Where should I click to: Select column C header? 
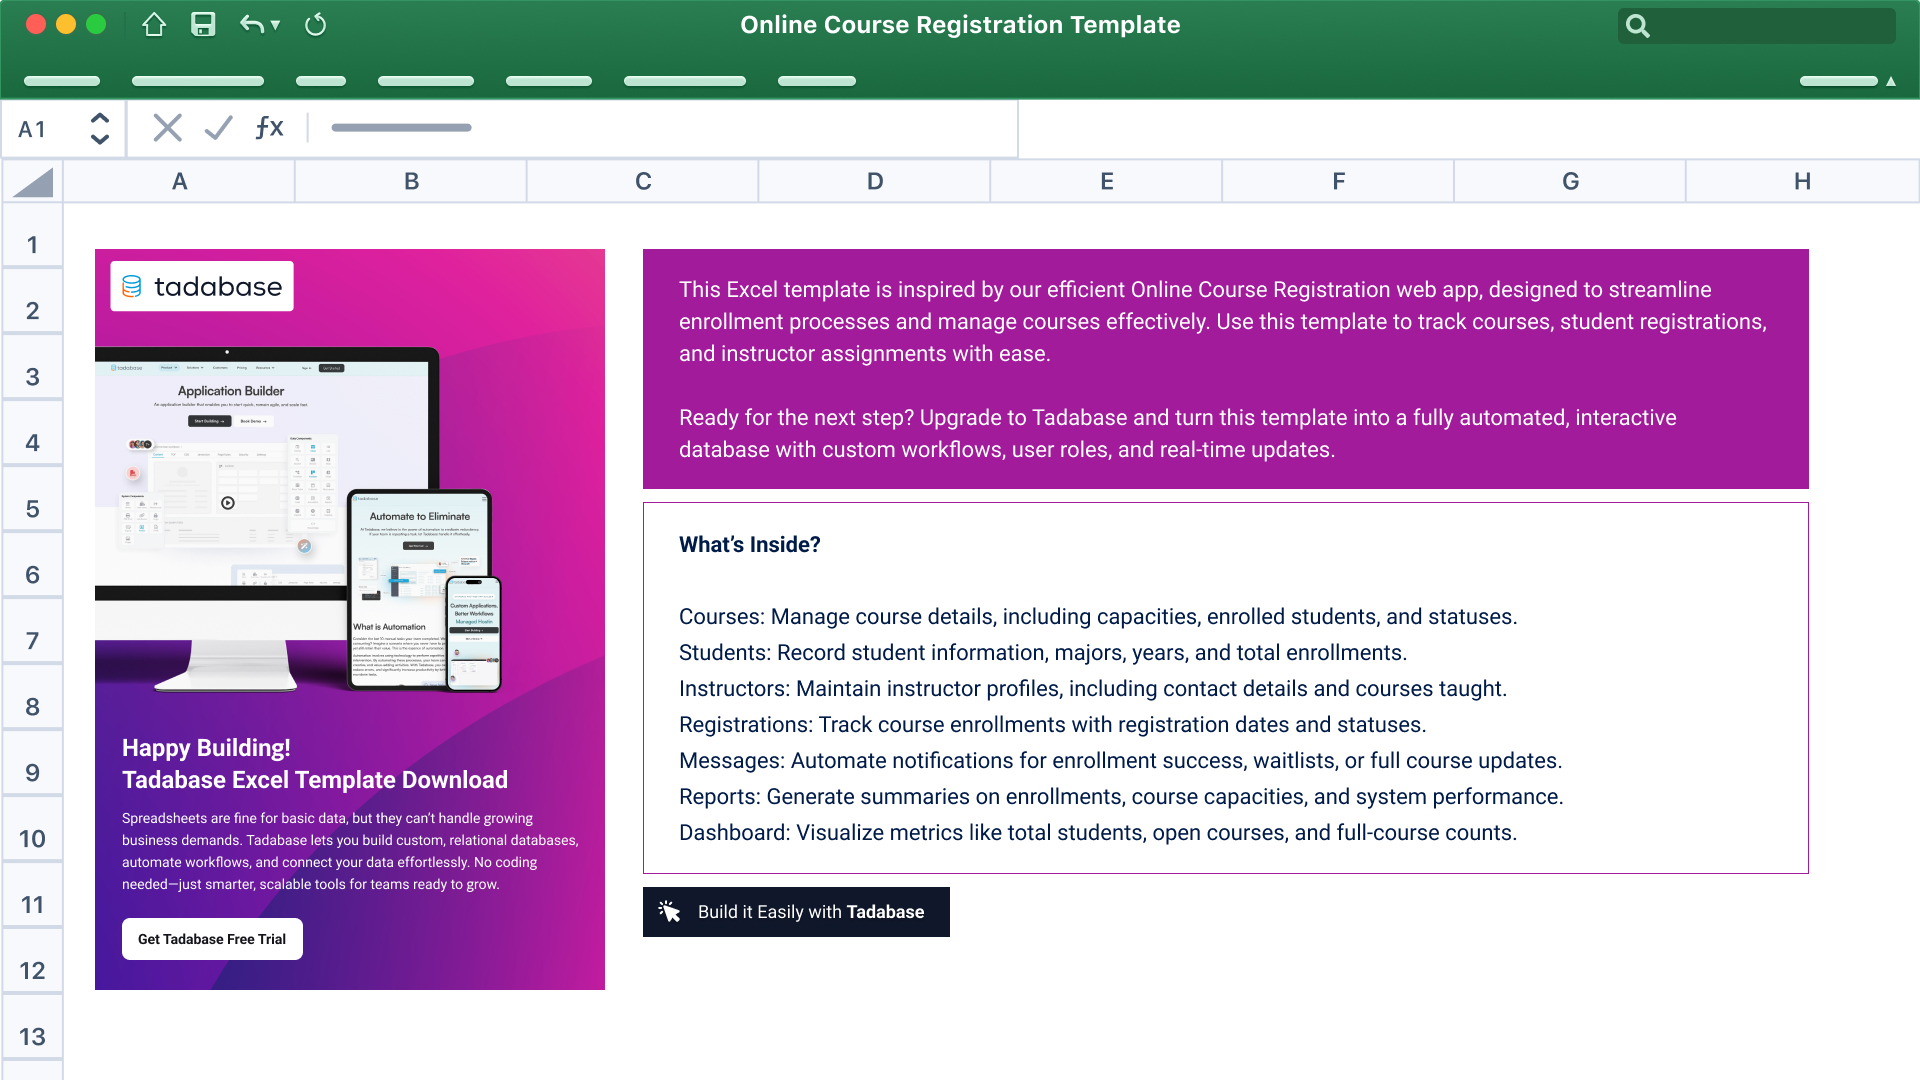tap(643, 181)
